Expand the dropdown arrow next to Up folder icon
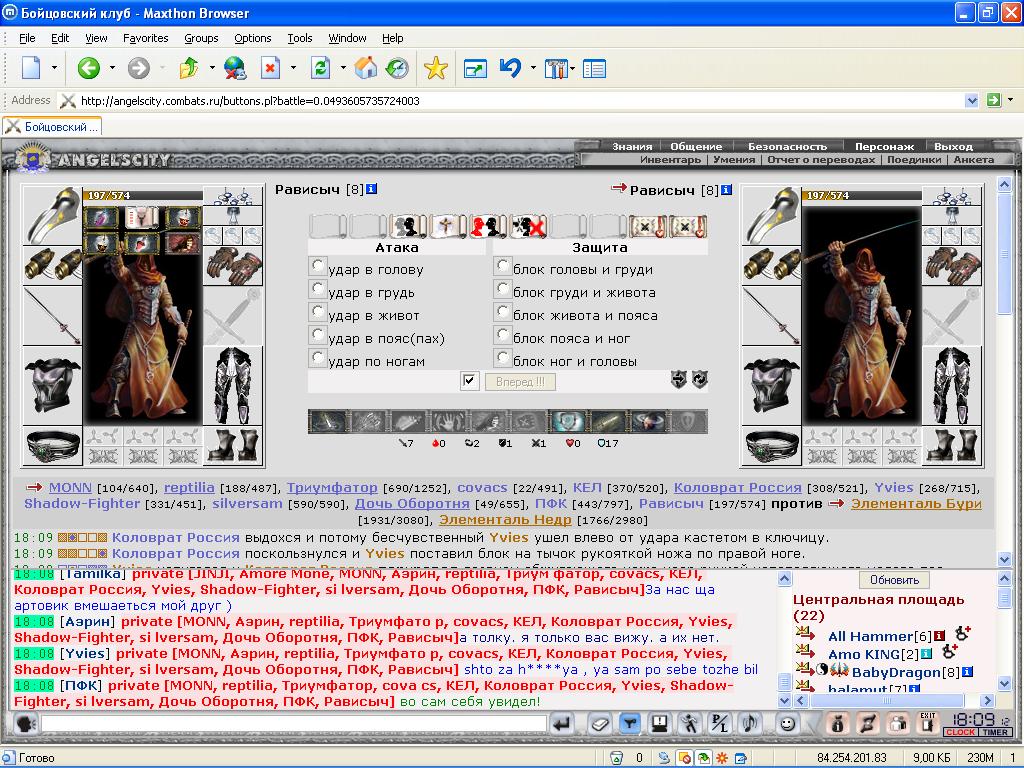1024x768 pixels. (212, 67)
